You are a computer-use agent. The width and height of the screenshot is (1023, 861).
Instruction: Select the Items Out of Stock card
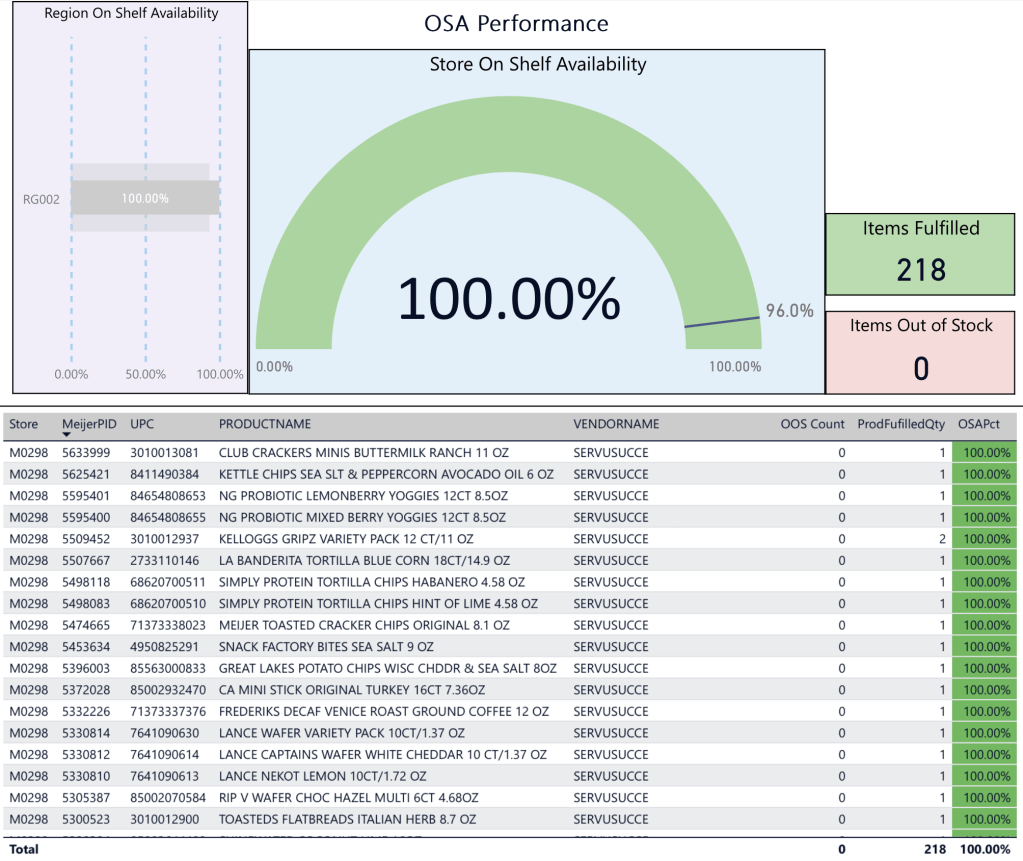point(920,352)
